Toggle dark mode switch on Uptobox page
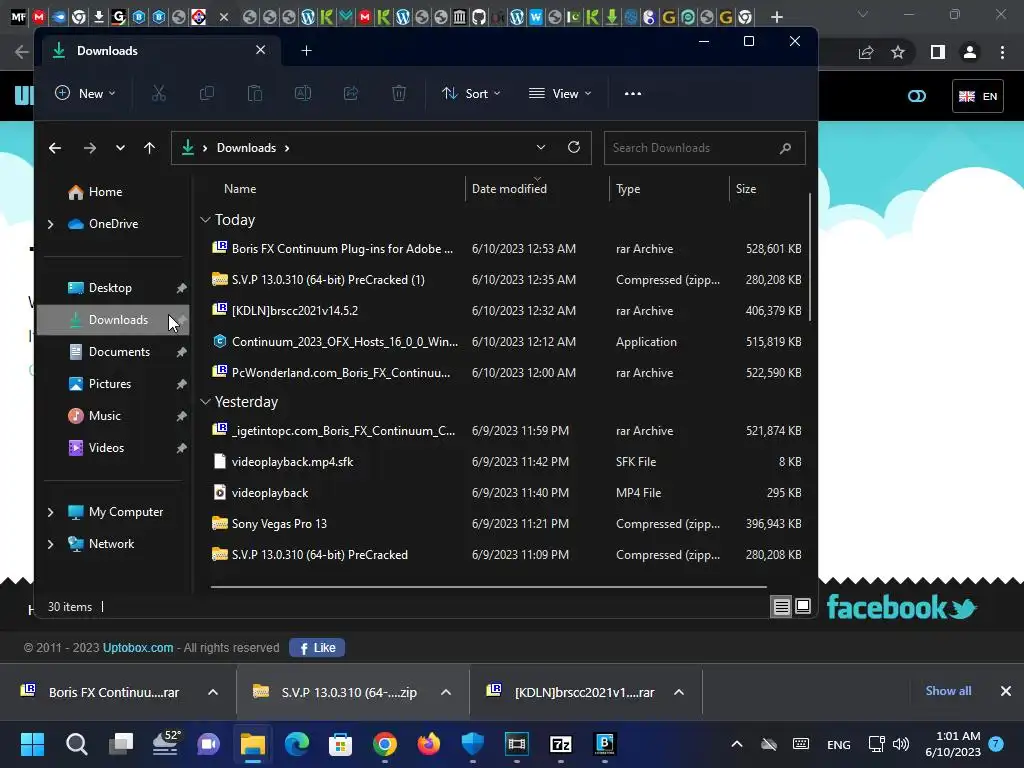1024x768 pixels. point(917,96)
